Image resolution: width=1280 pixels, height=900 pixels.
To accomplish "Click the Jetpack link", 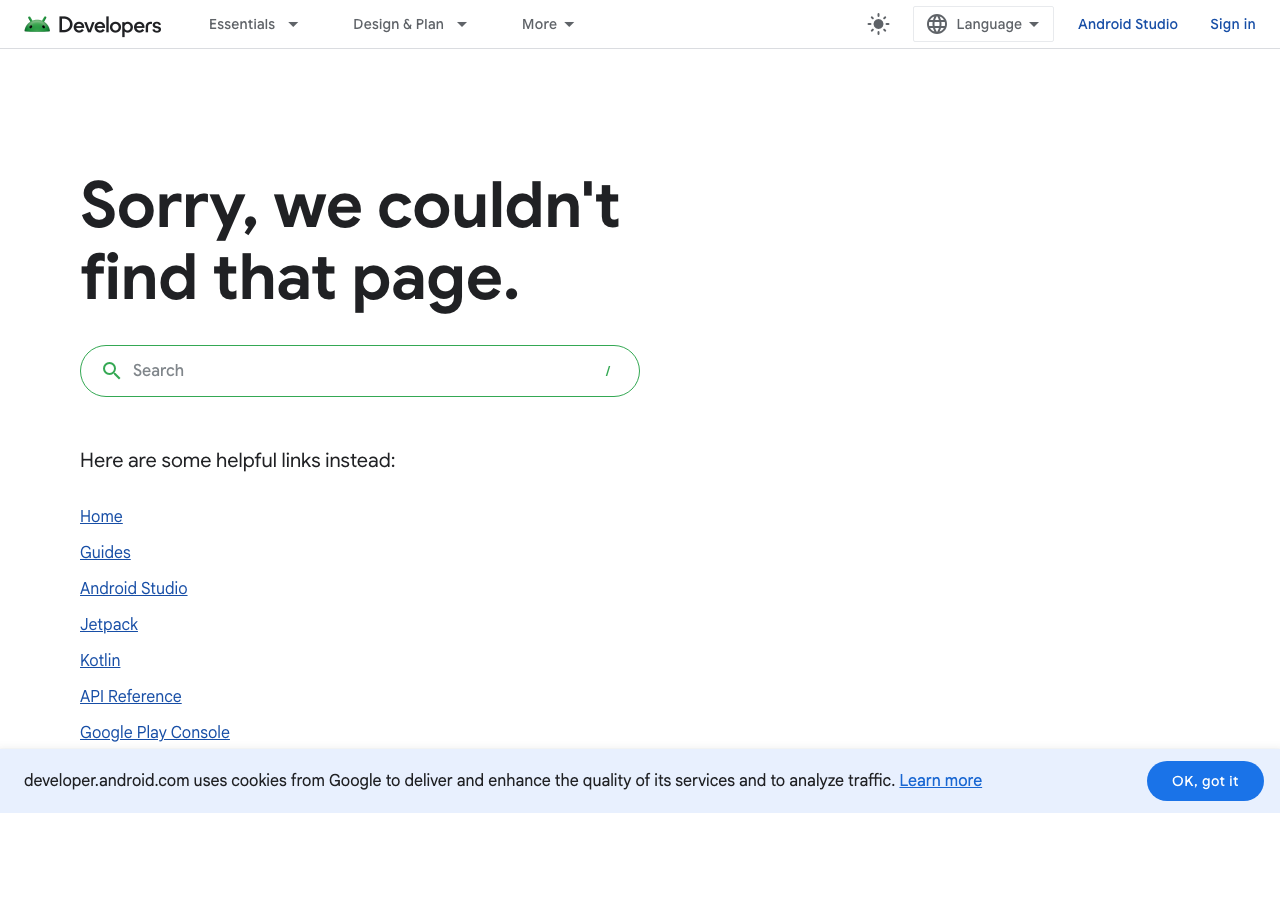I will [108, 624].
